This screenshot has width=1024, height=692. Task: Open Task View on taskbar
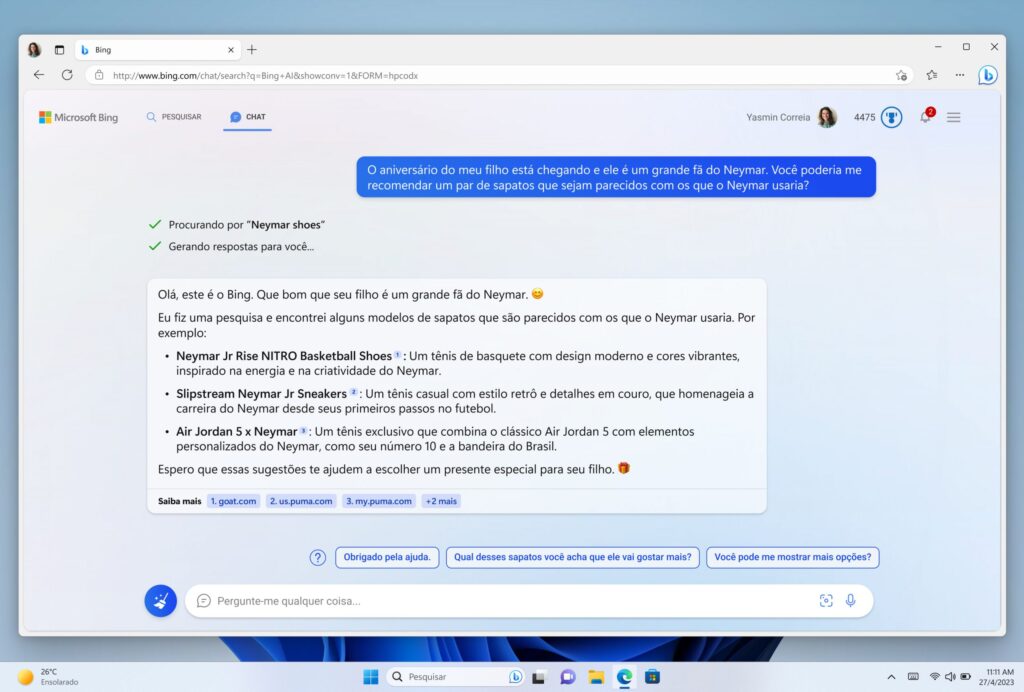[539, 677]
